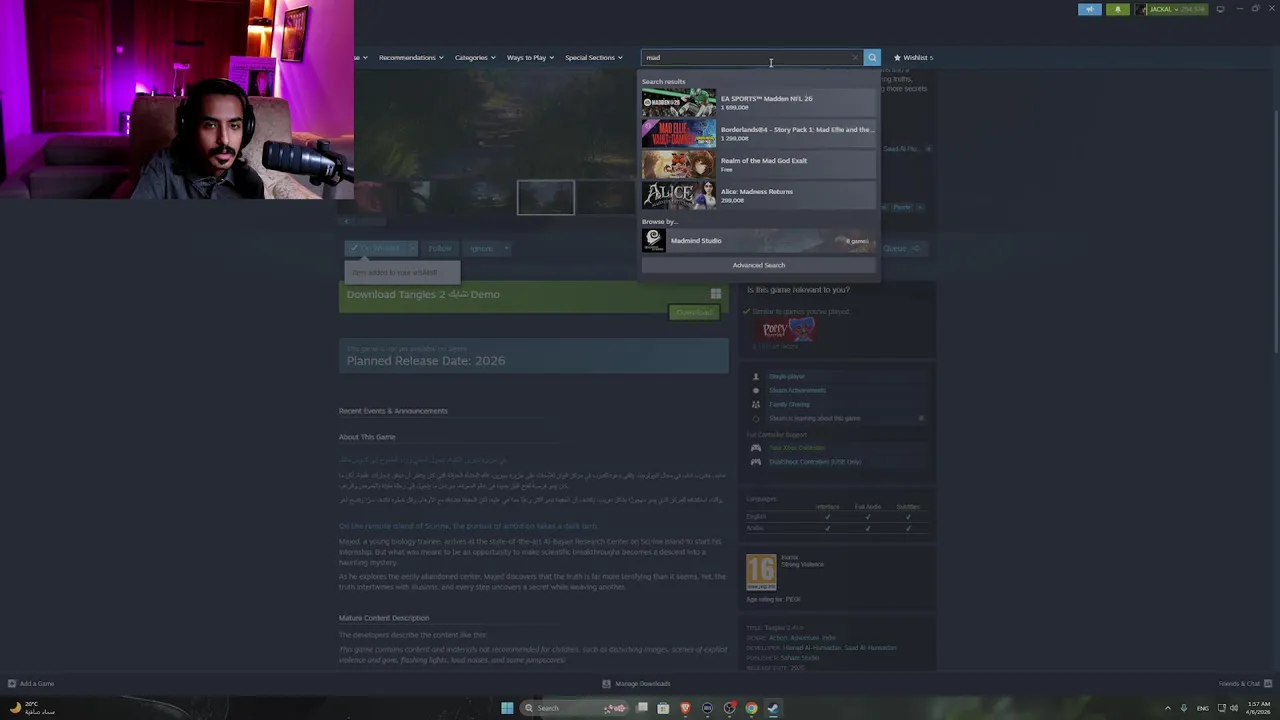Screen dimensions: 1280x720
Task: Click the PEGI 16 rating badge
Action: click(761, 572)
